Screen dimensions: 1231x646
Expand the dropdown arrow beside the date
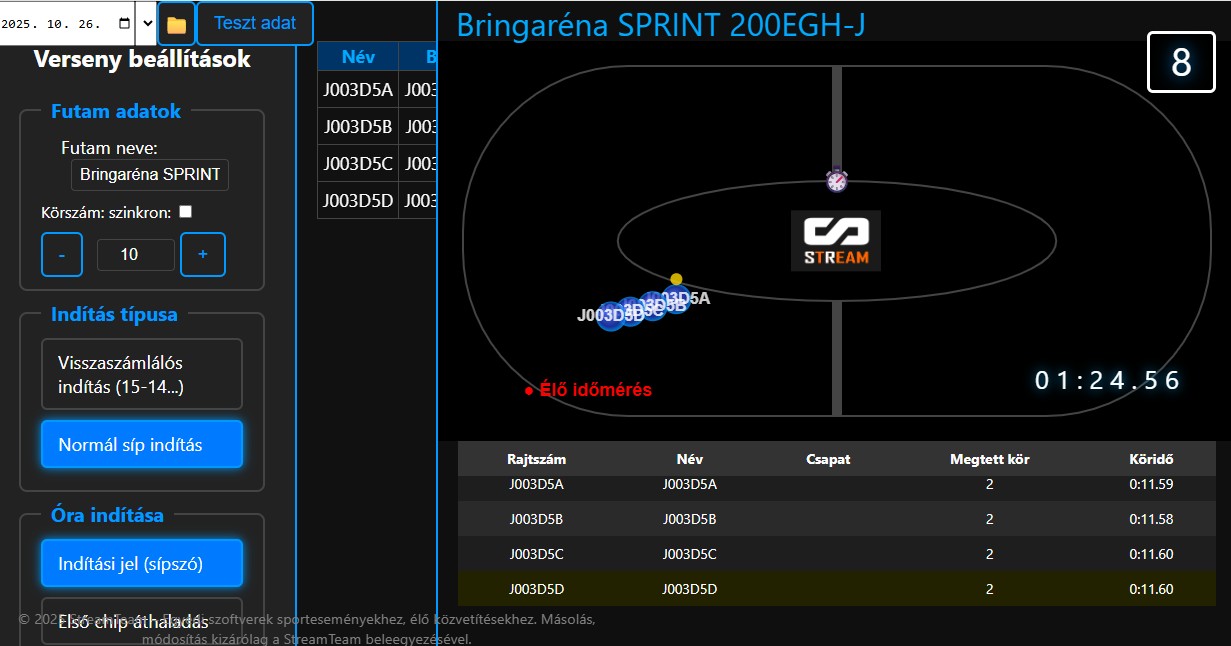(x=147, y=24)
